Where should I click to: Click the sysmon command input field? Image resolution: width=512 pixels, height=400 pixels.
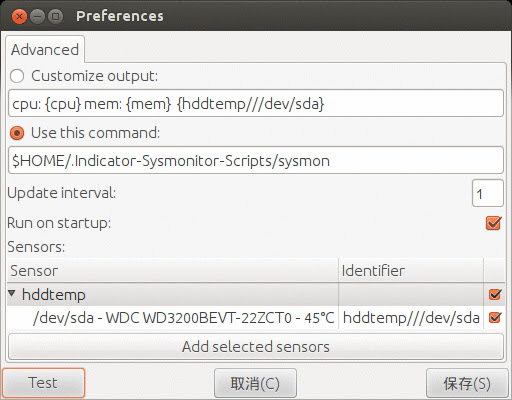pyautogui.click(x=256, y=160)
